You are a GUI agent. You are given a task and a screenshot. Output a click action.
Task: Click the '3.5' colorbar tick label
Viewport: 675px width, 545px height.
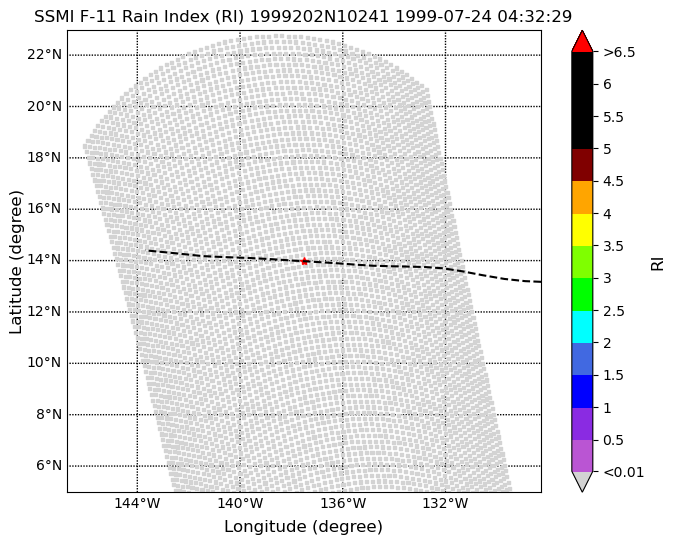[613, 246]
